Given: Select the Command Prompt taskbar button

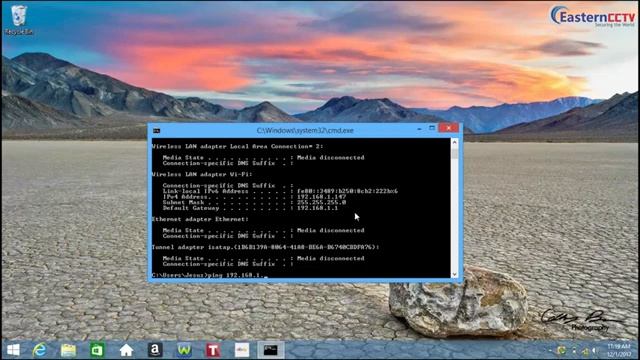Looking at the screenshot, I should [x=271, y=350].
